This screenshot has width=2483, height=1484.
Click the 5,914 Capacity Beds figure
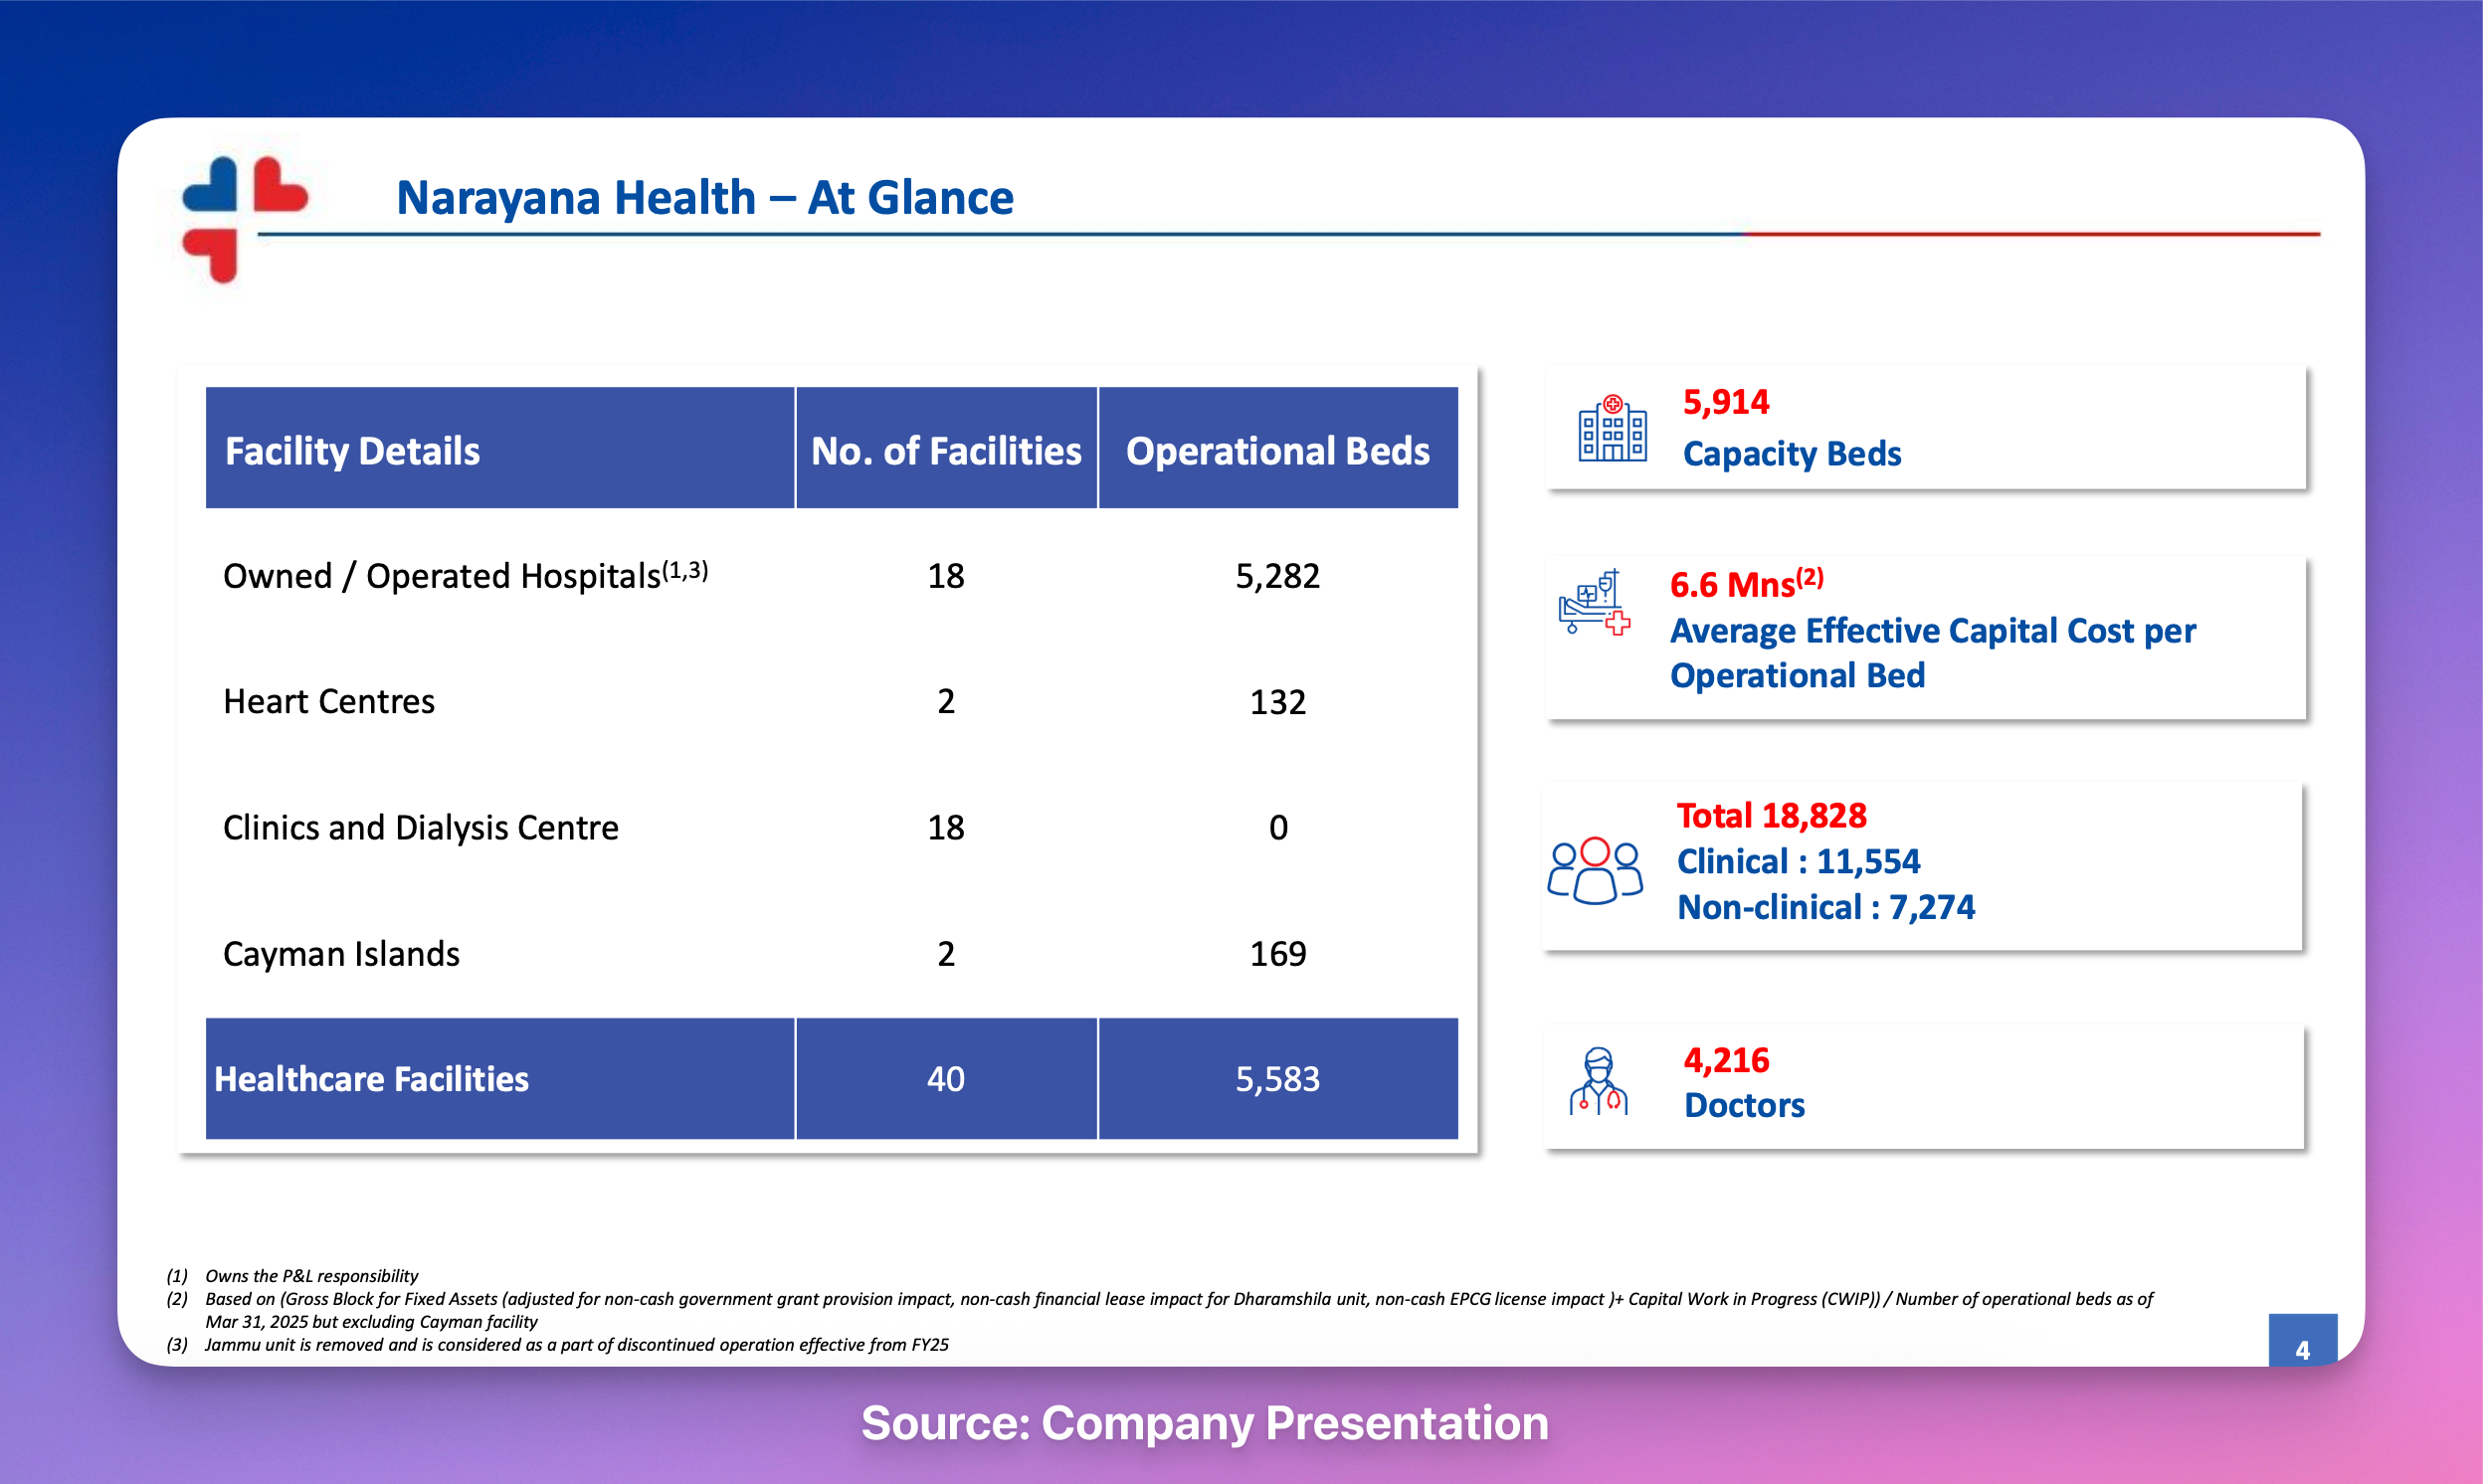(x=1726, y=402)
